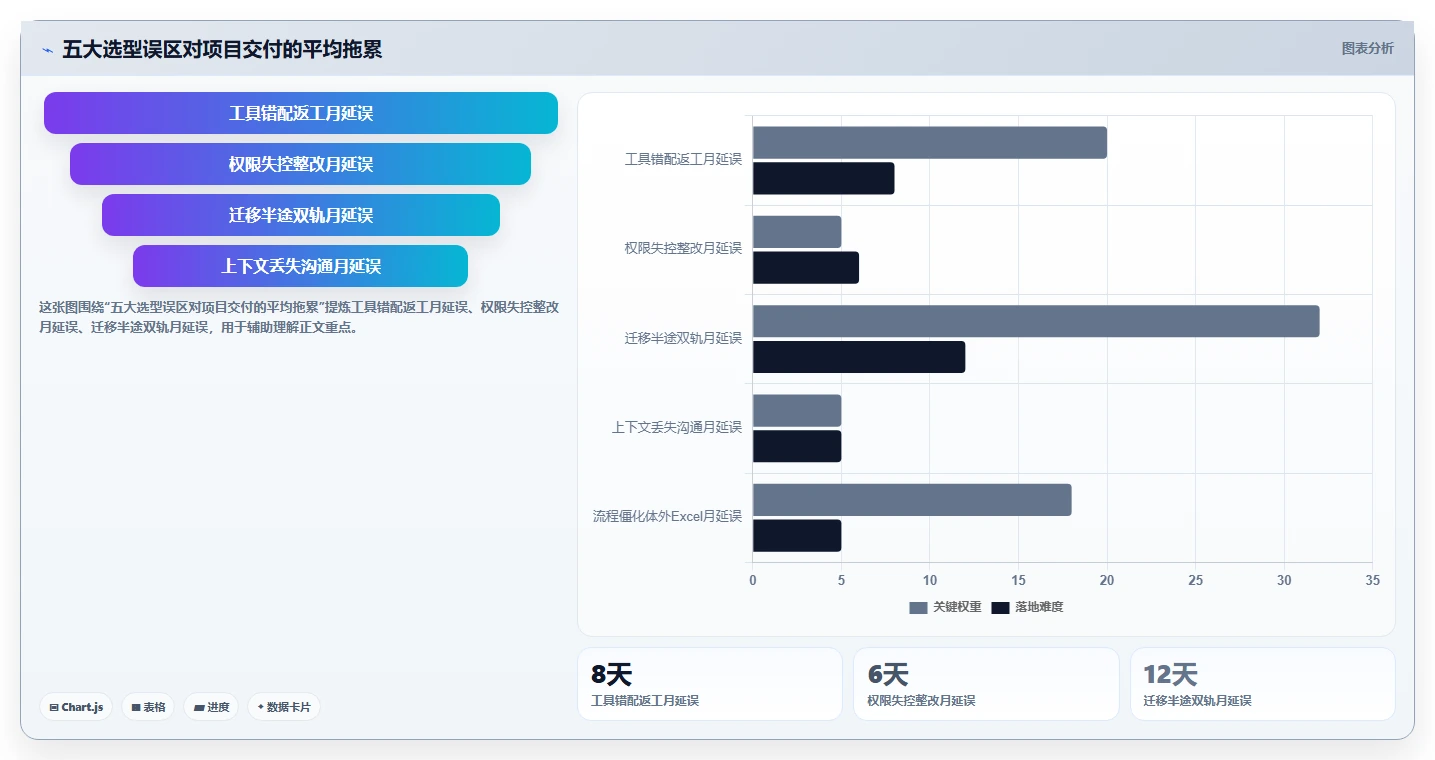The width and height of the screenshot is (1435, 760).
Task: Click the 落地难度 legend label
Action: tap(1039, 607)
